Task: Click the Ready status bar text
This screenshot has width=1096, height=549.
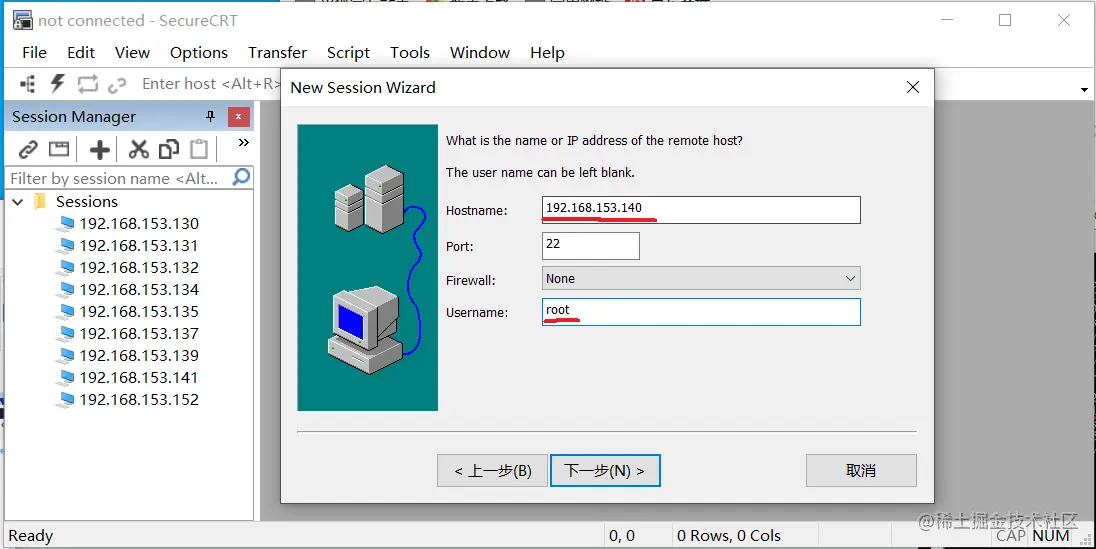Action: [31, 536]
